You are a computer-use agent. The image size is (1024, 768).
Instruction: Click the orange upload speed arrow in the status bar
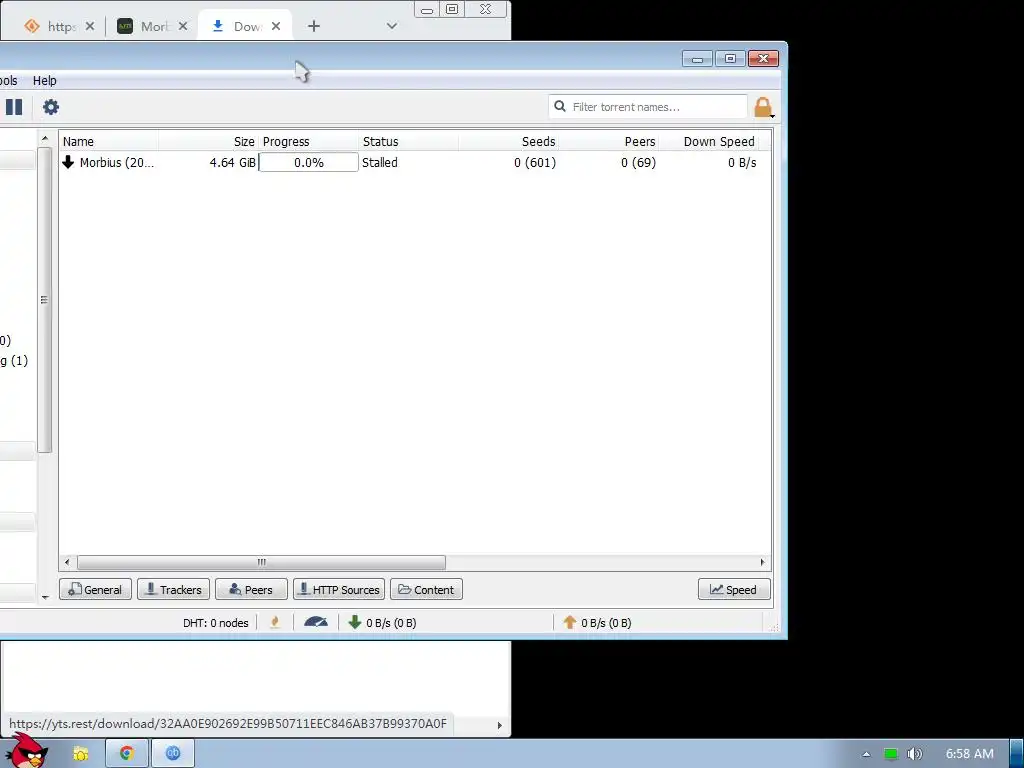coord(569,622)
